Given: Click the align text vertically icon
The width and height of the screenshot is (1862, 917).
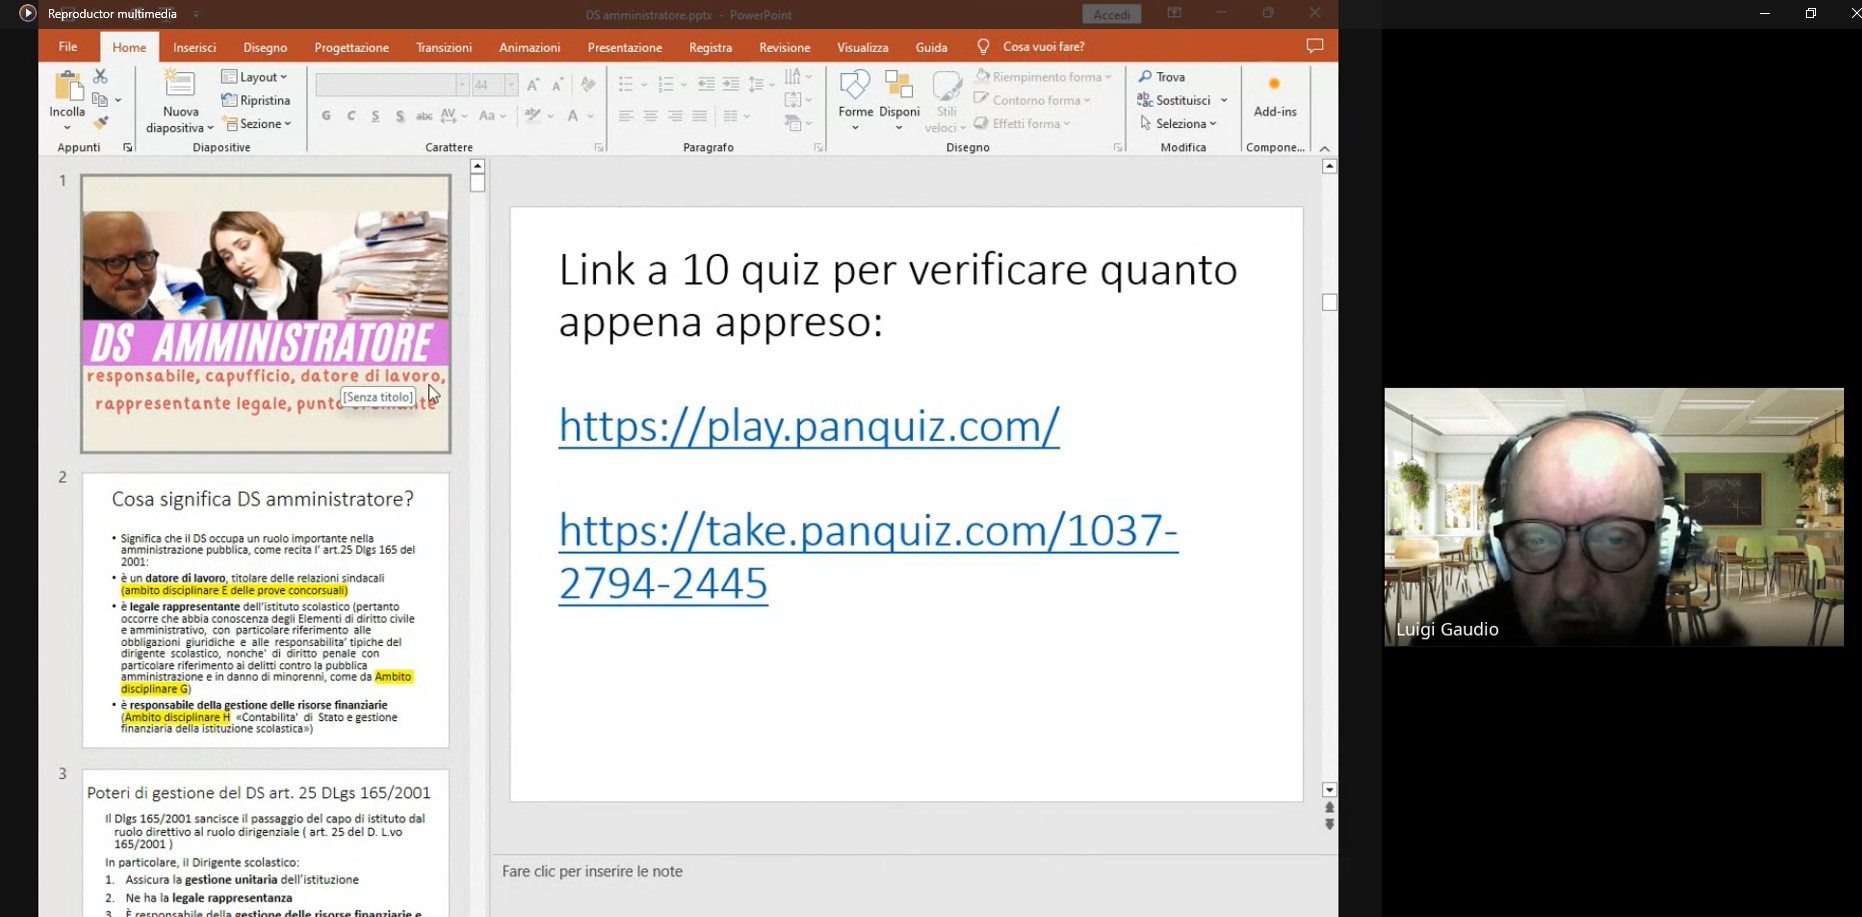Looking at the screenshot, I should (x=793, y=100).
